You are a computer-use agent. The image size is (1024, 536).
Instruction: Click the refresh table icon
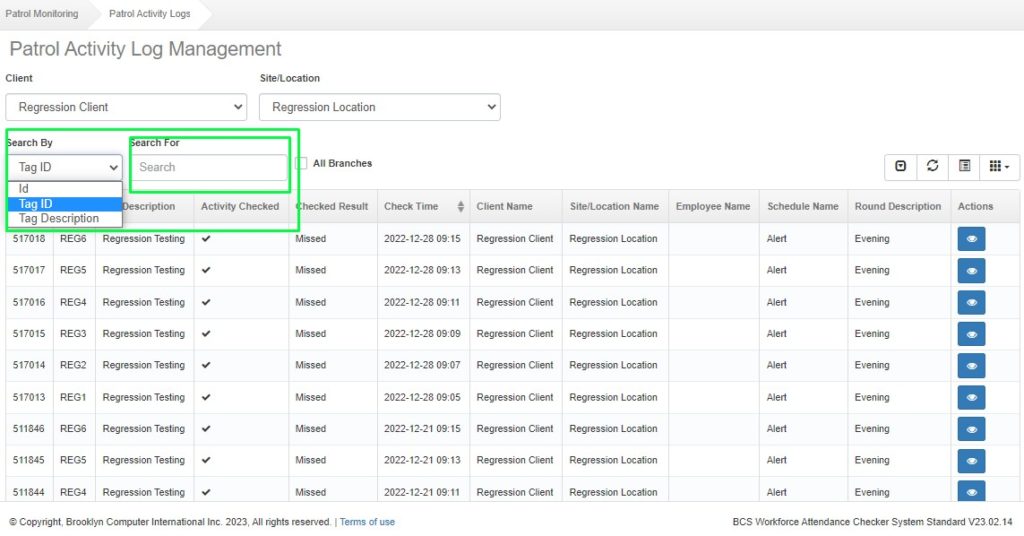[x=932, y=166]
